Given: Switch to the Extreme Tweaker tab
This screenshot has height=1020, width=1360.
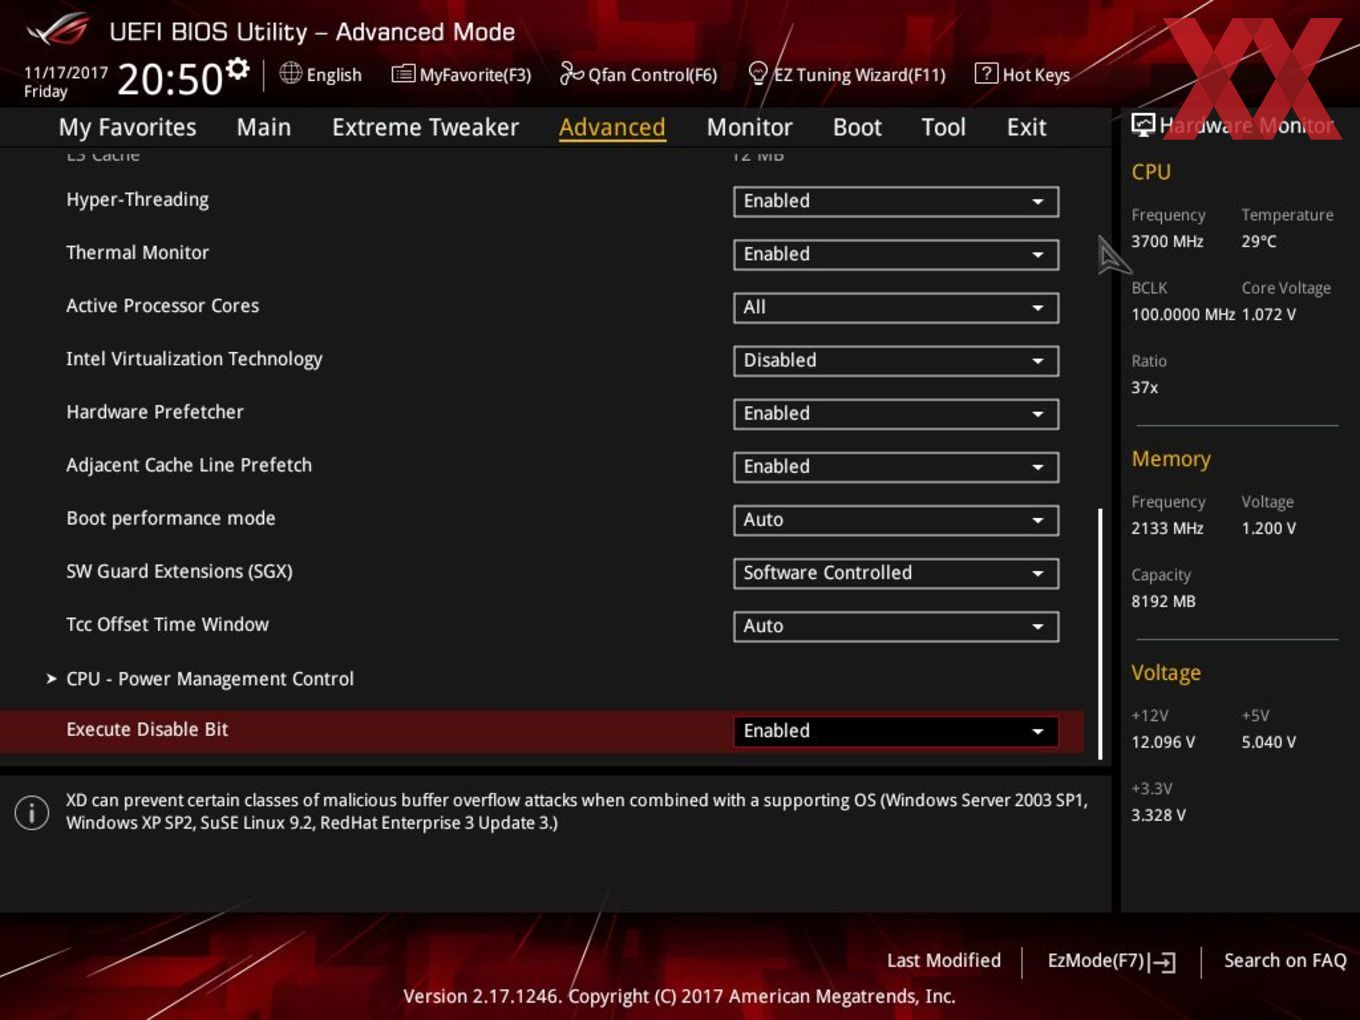Looking at the screenshot, I should tap(425, 127).
